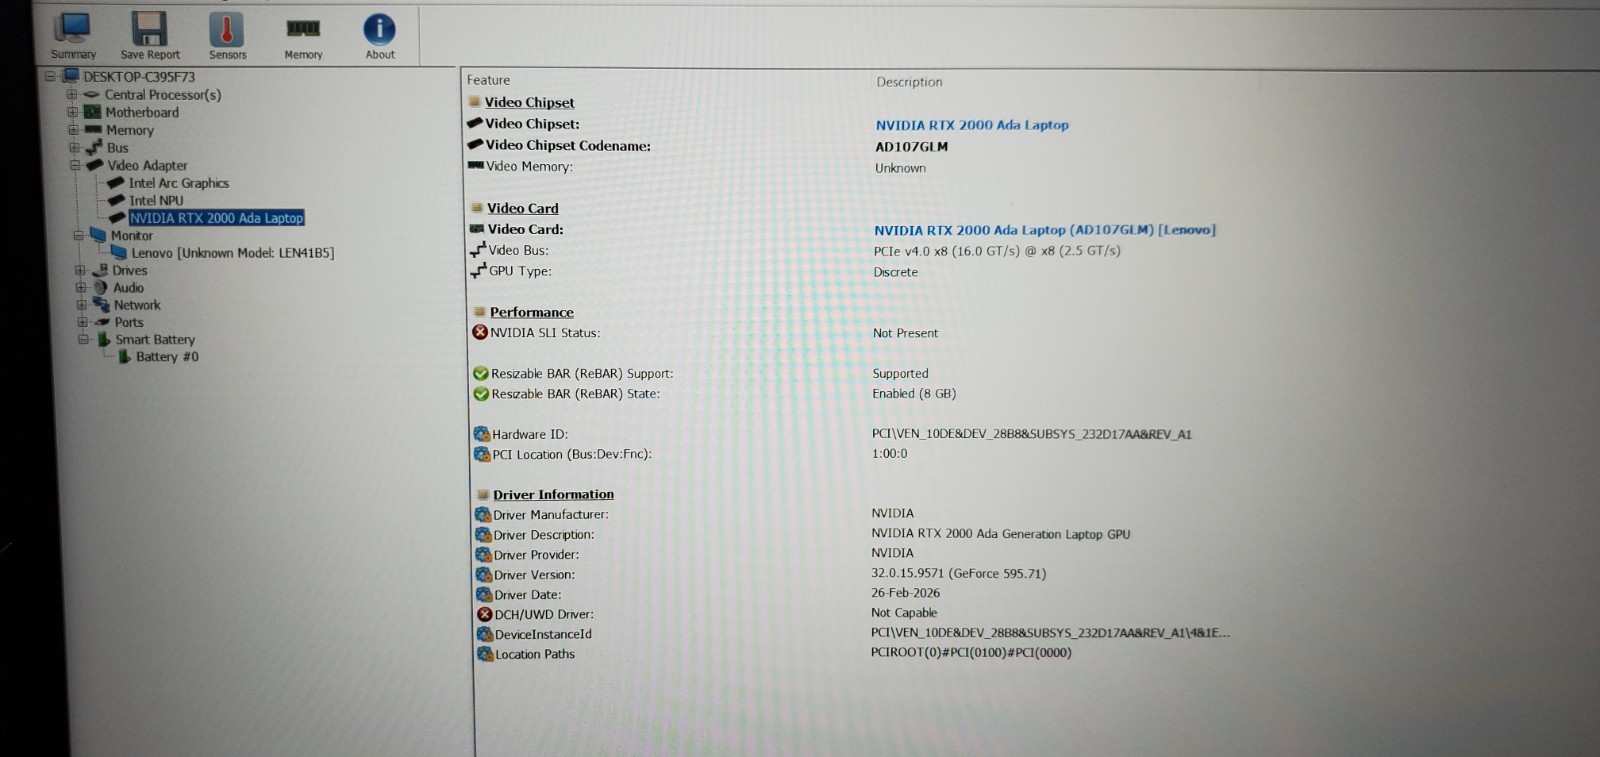1600x757 pixels.
Task: Expand the Central Processor(s) node
Action: coord(71,95)
